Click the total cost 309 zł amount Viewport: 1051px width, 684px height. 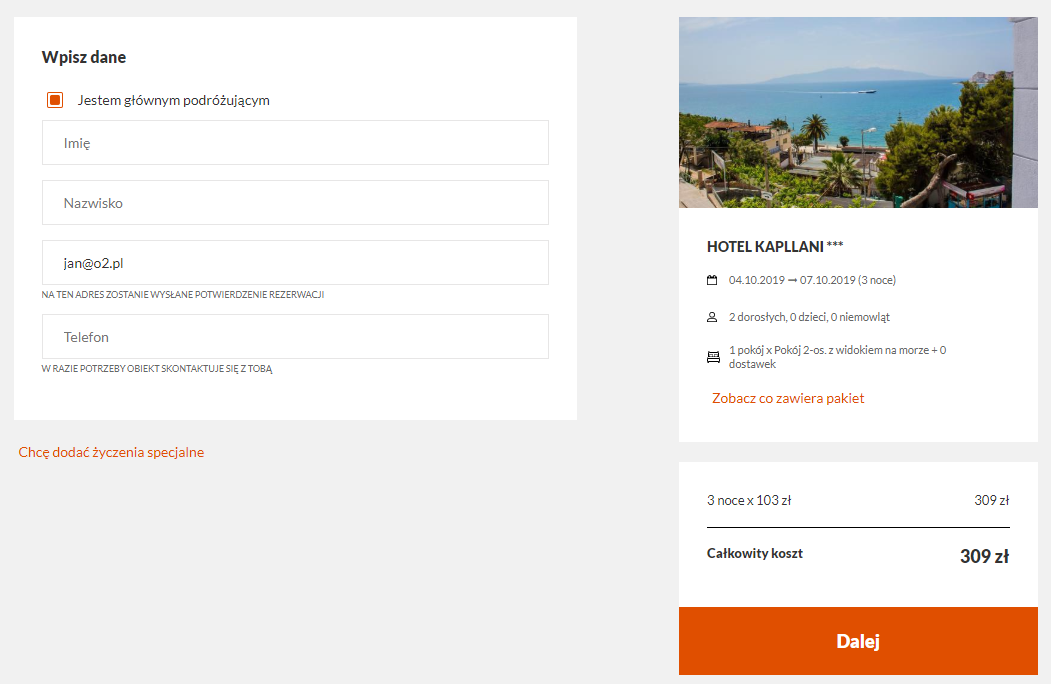coord(984,556)
